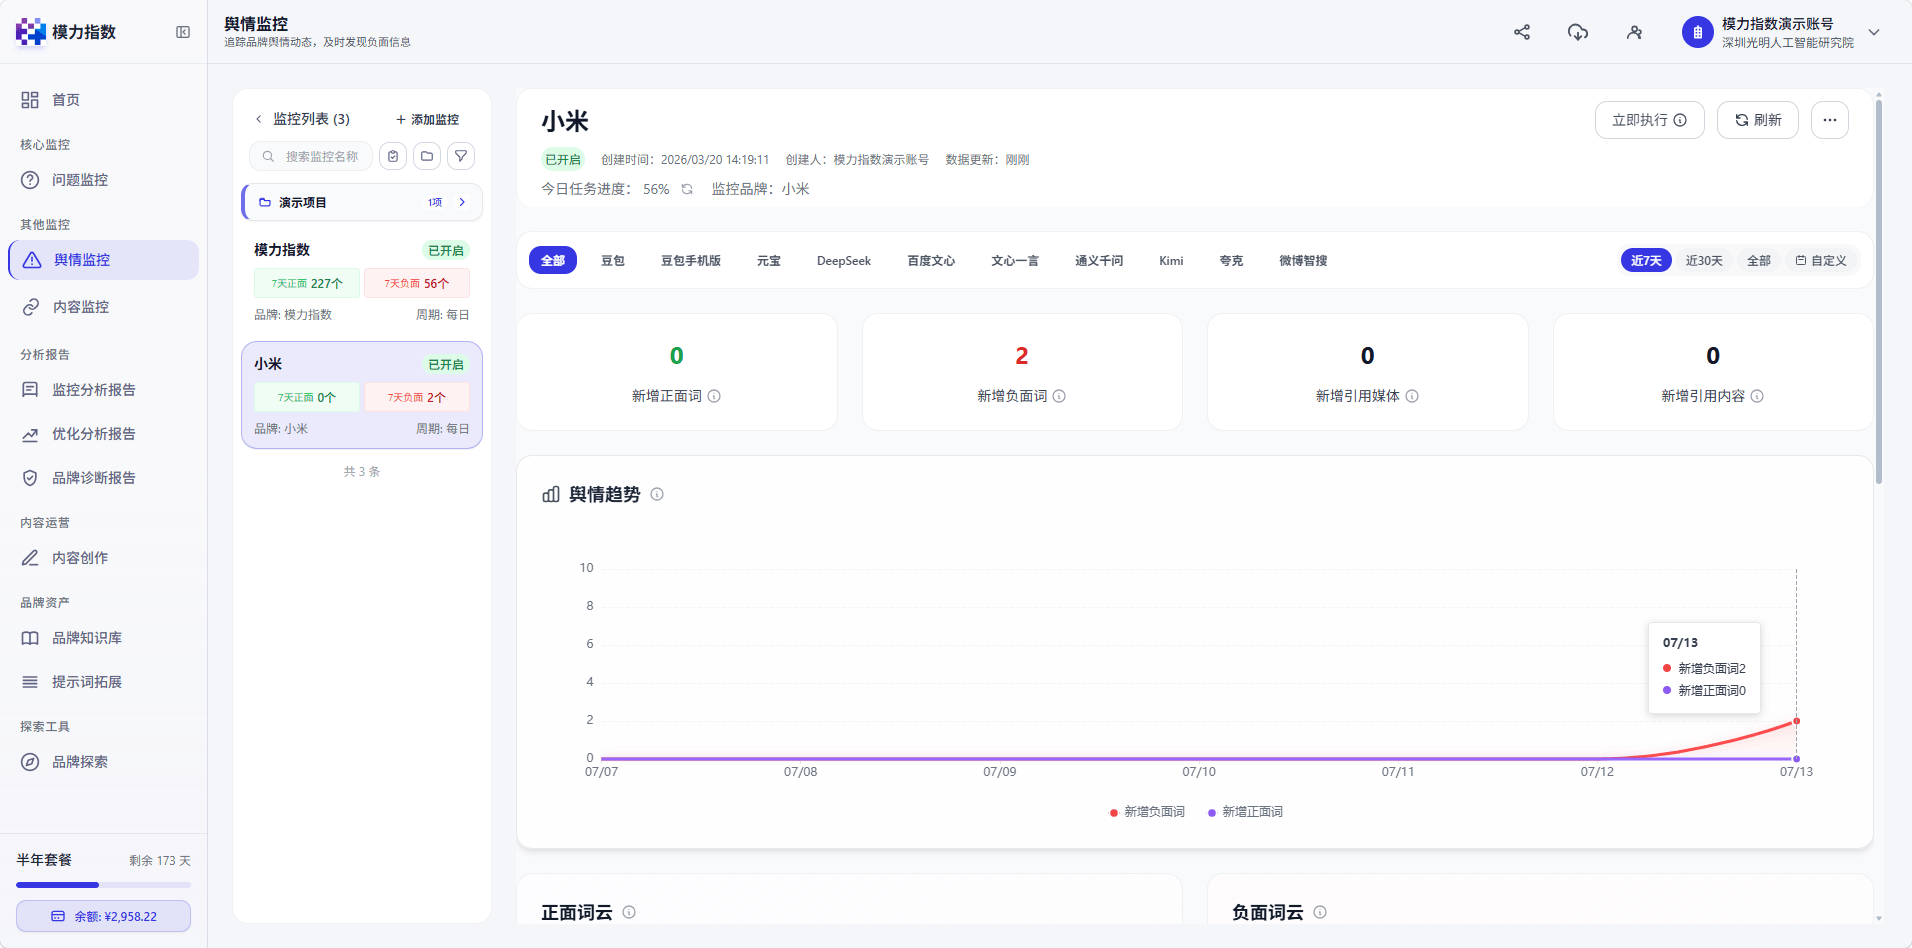Screen dimensions: 1912x948
Task: Select the 元宝 tab
Action: (769, 261)
